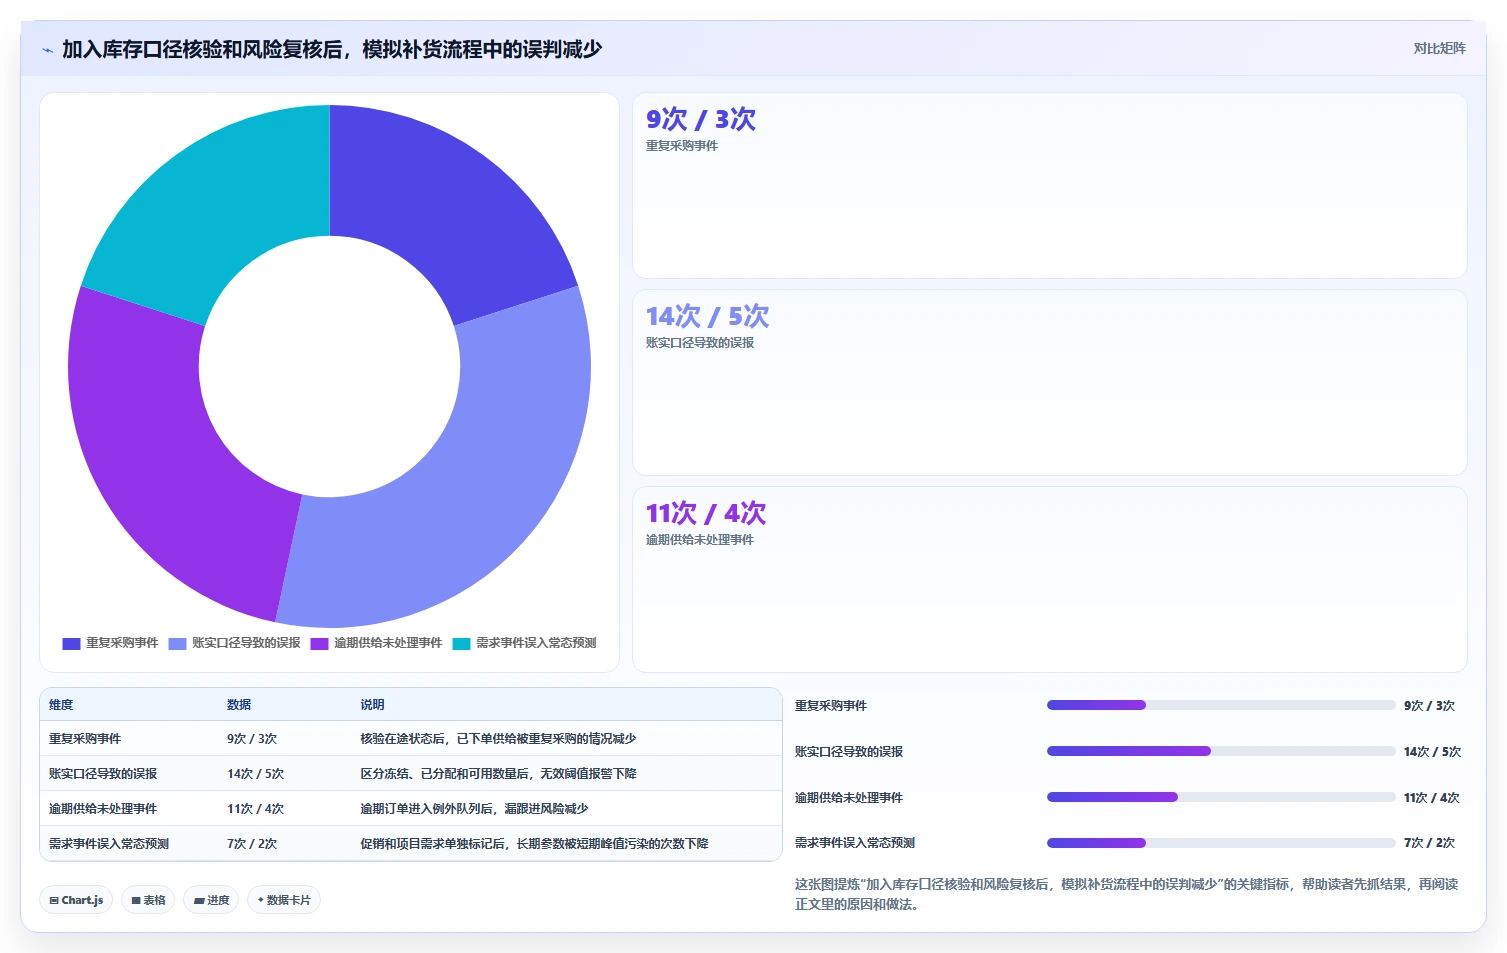Click the 进度 tag chip

[211, 900]
